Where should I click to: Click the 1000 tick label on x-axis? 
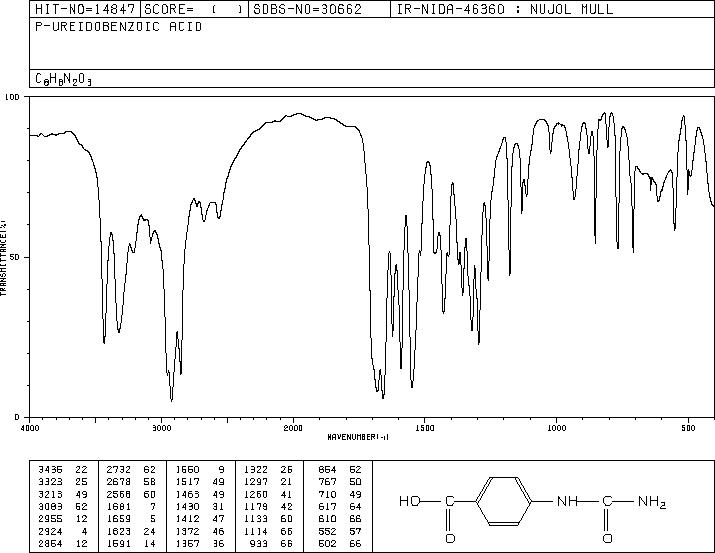point(556,428)
